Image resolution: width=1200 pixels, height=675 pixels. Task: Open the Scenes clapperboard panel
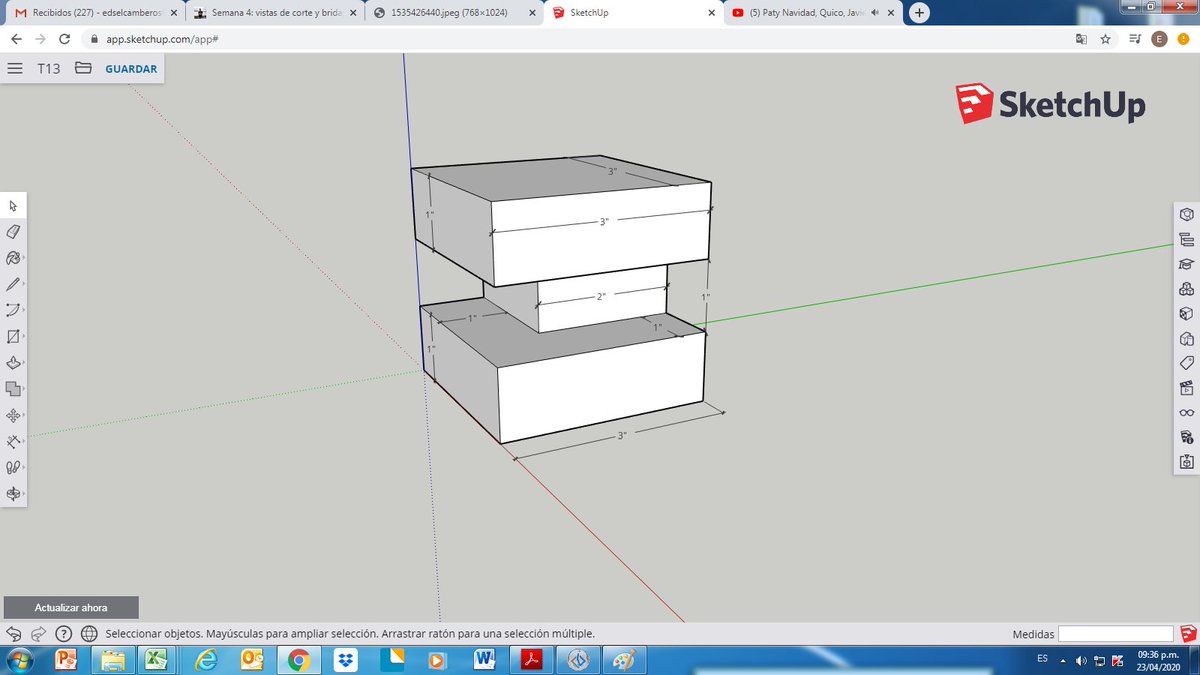tap(1186, 387)
